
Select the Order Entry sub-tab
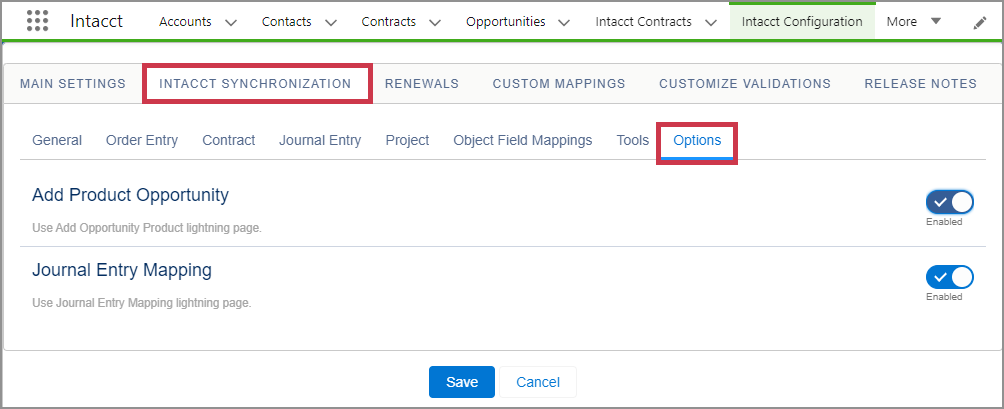(142, 140)
